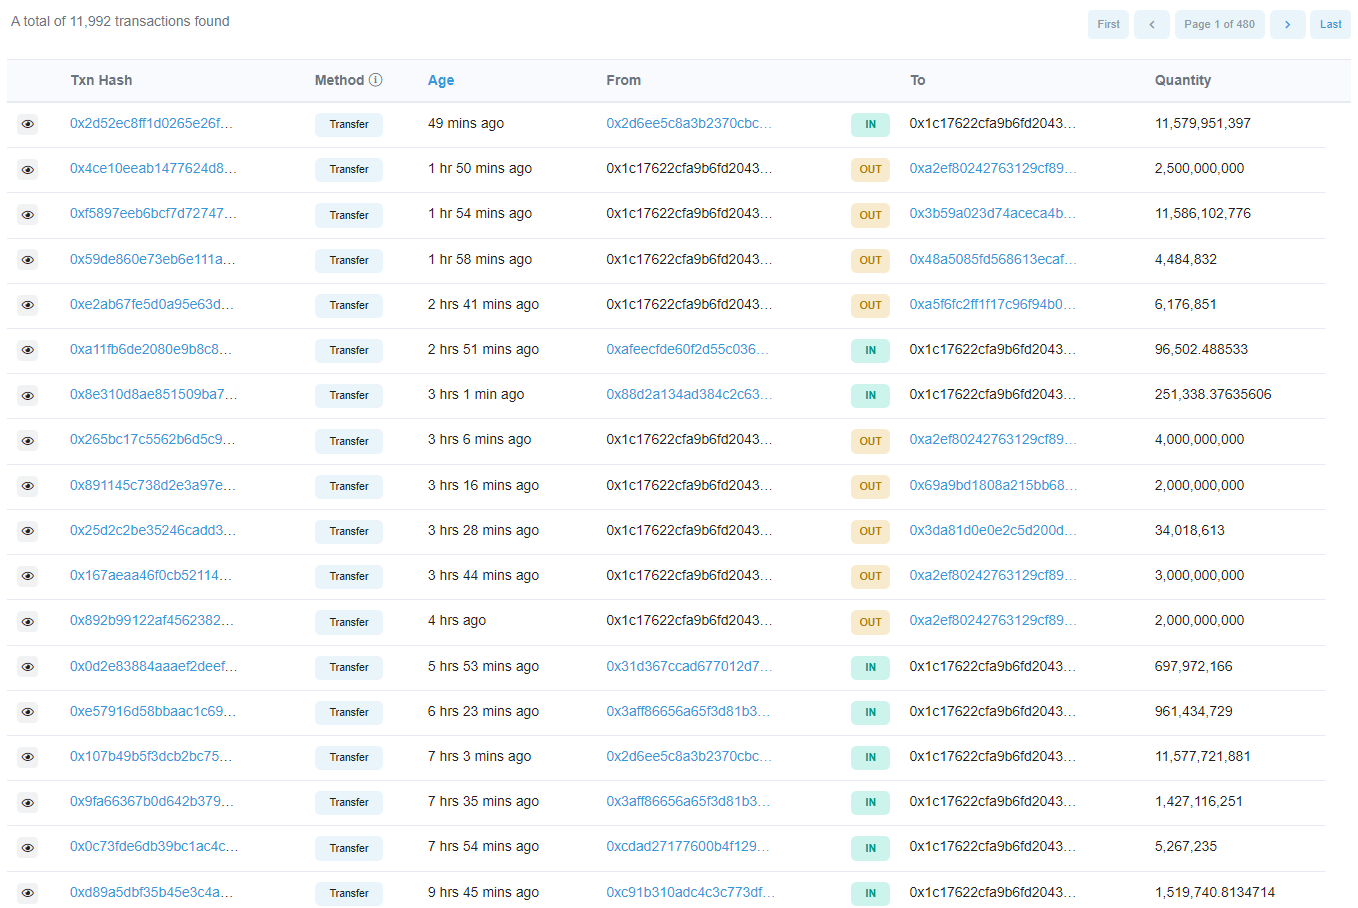
Task: Click quantity 251,338.37635606
Action: click(1213, 394)
